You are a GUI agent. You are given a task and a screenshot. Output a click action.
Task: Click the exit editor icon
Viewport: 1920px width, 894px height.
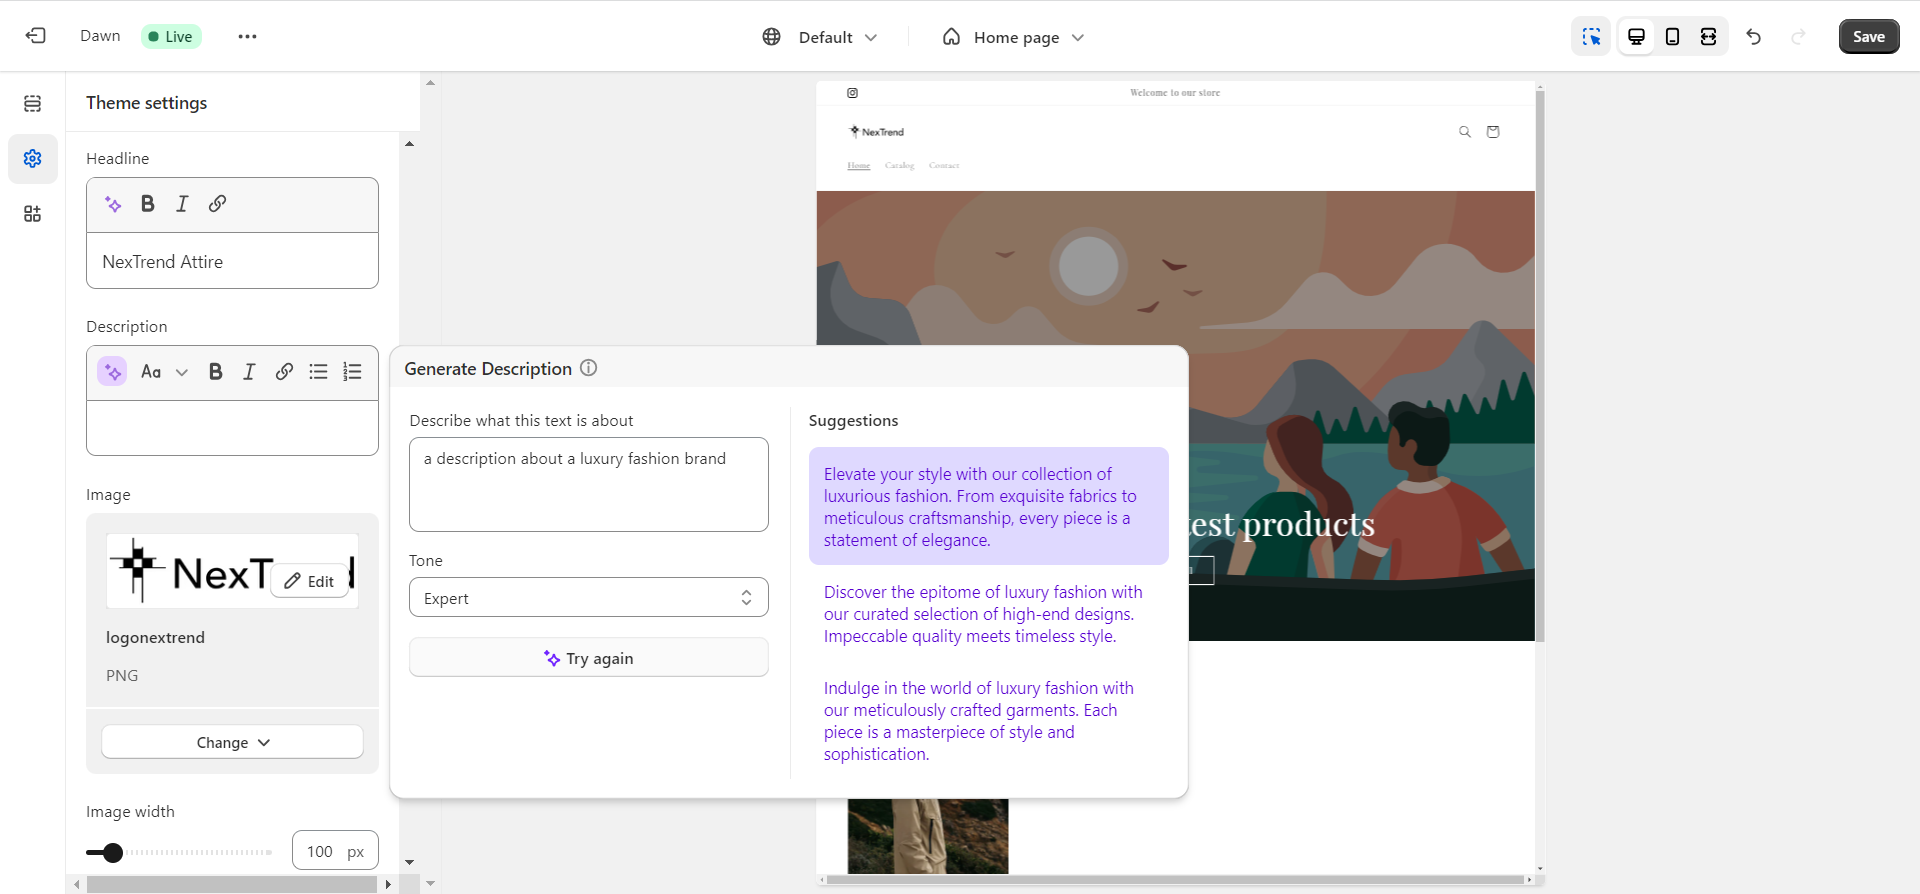click(35, 36)
